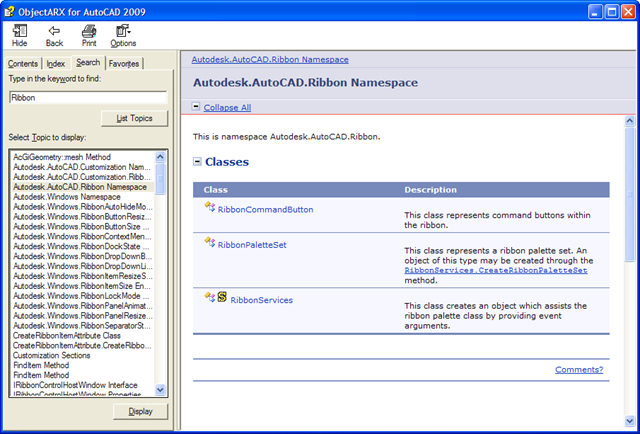Click the Hide toolbar icon
Screen dimensions: 640x434
coord(19,31)
